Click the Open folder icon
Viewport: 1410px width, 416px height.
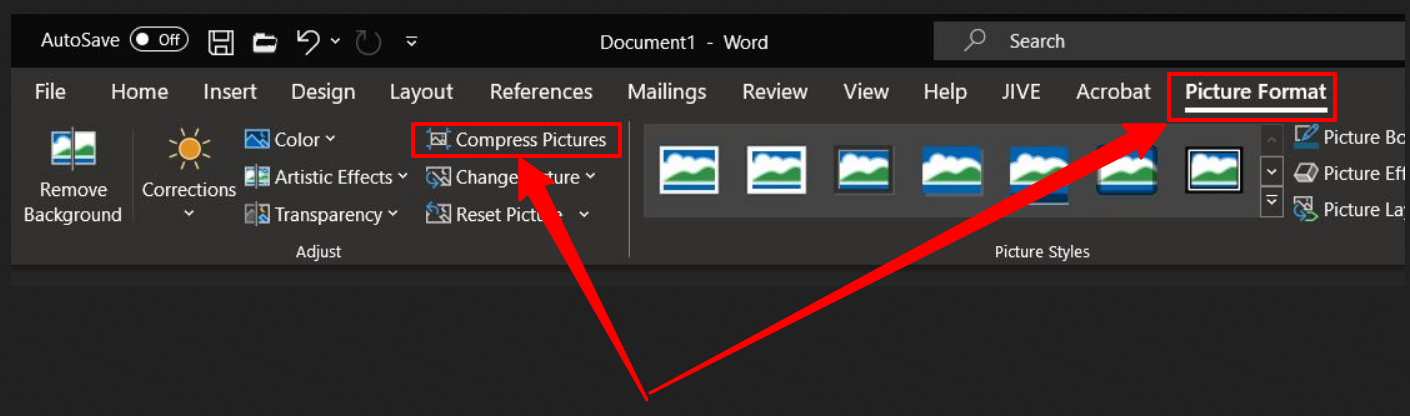[x=265, y=42]
